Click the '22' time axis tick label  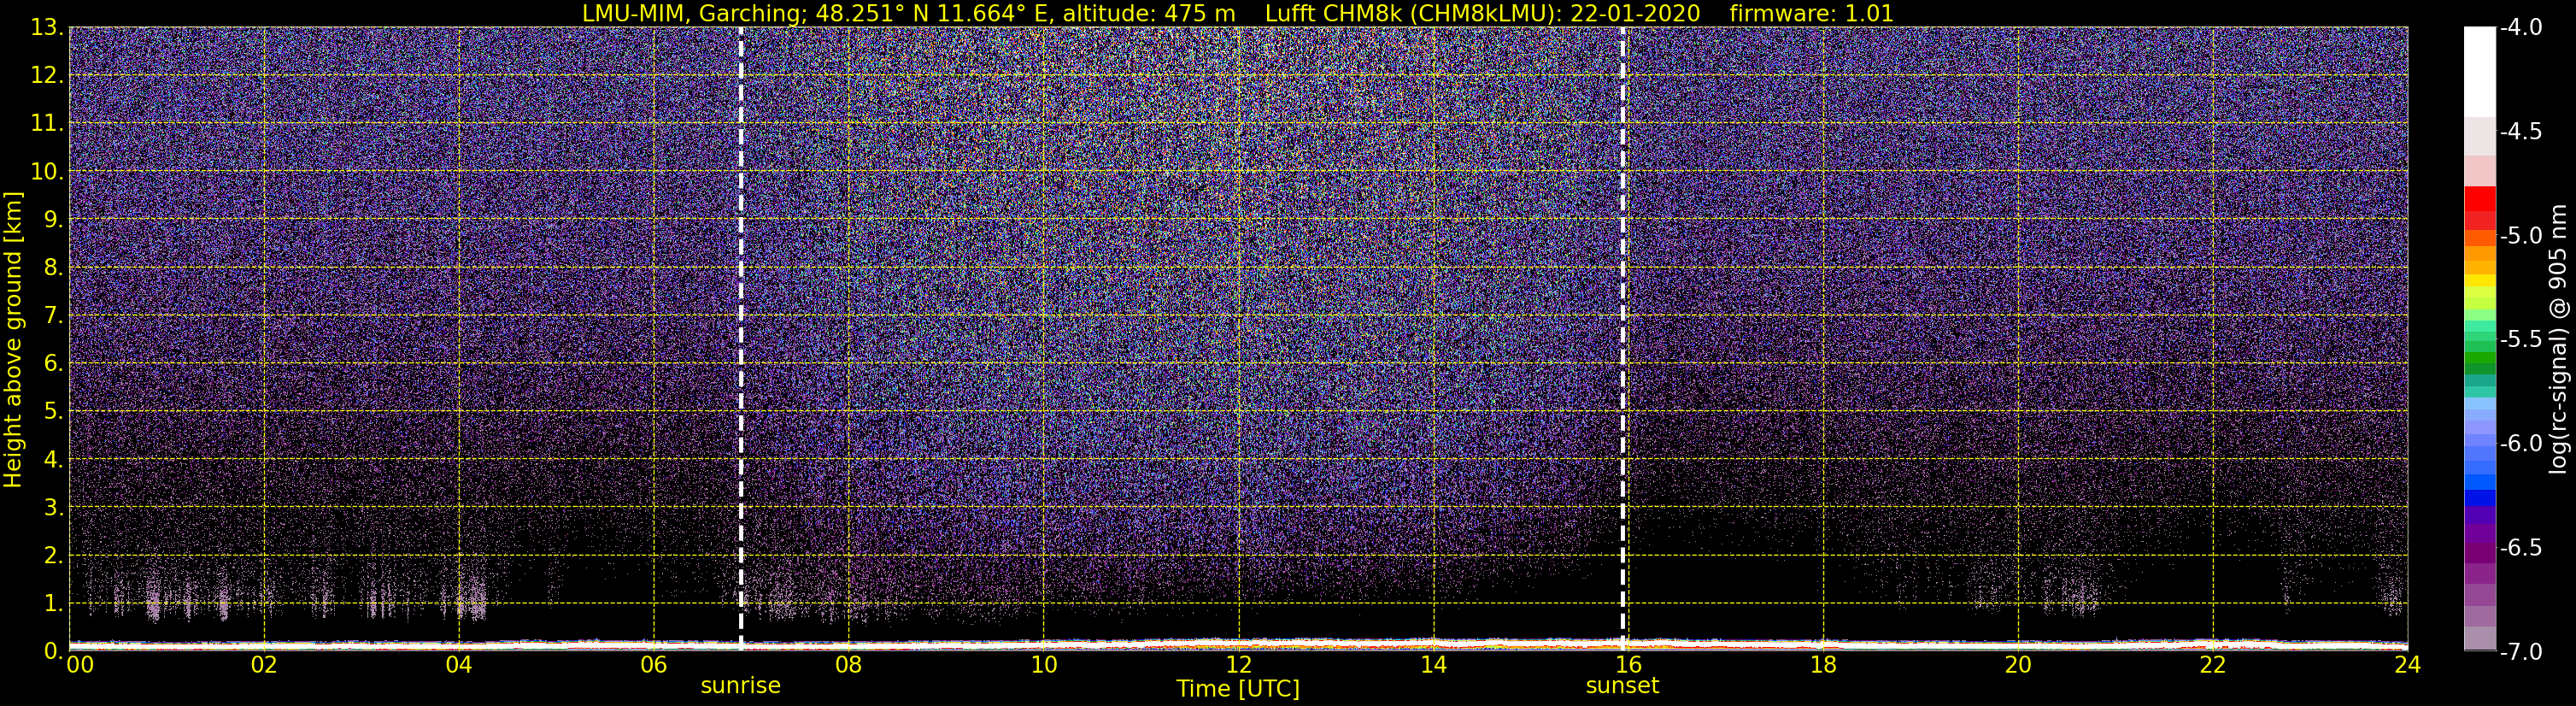point(2213,665)
